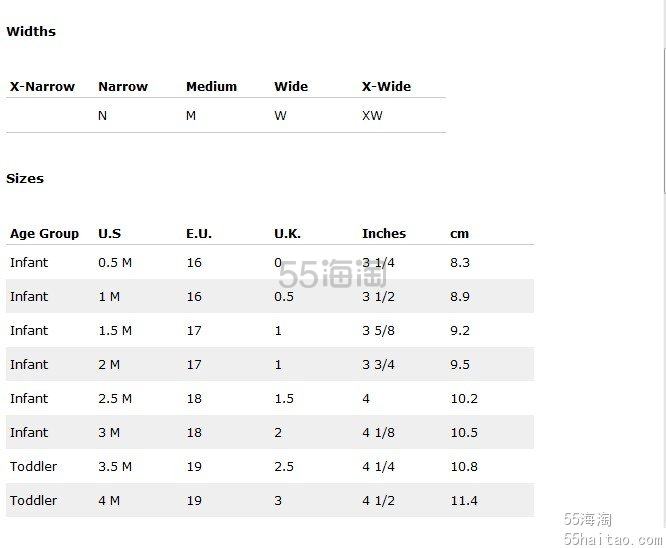Select the X-Narrow column header

[x=42, y=87]
